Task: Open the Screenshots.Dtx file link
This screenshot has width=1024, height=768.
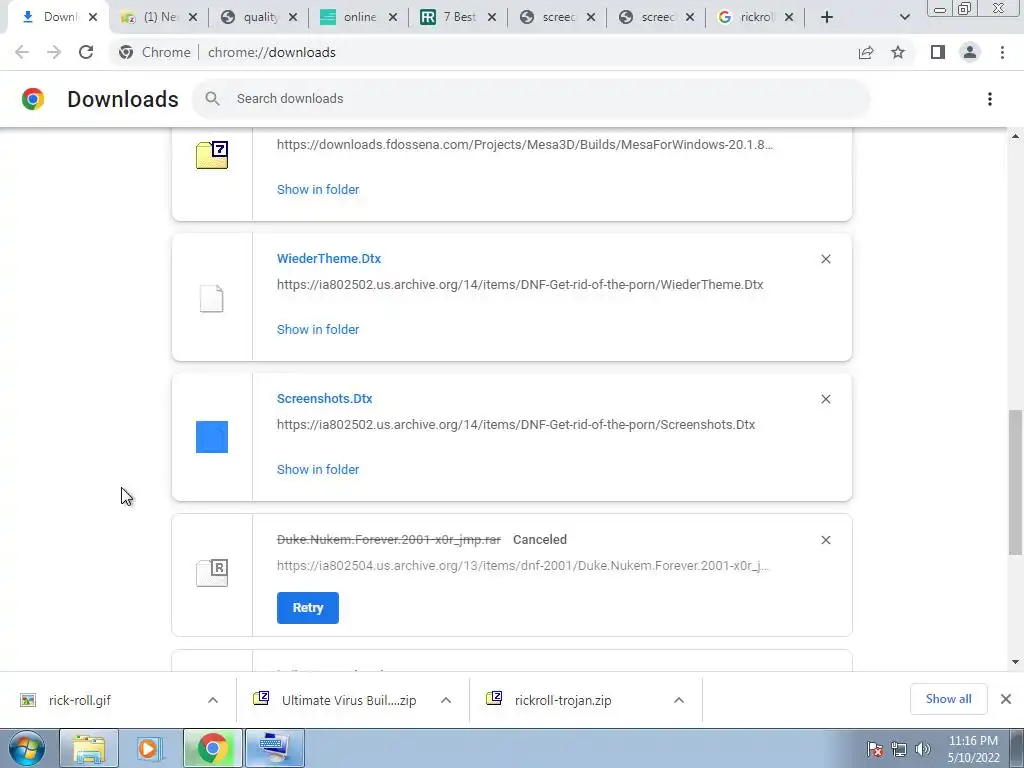Action: (325, 398)
